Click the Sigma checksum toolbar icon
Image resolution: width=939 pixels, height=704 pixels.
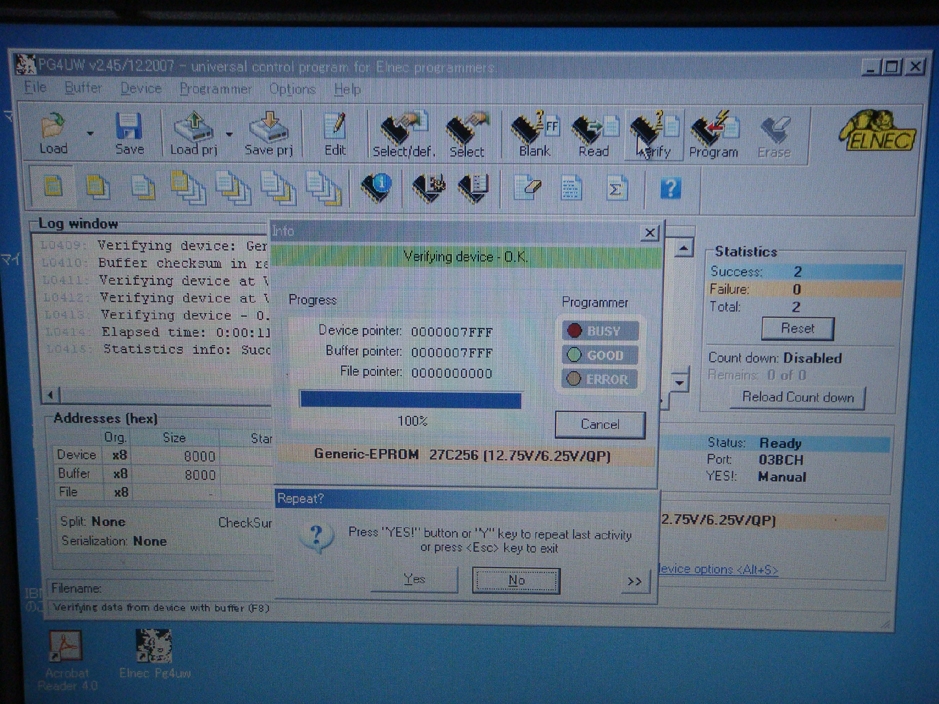(x=617, y=189)
